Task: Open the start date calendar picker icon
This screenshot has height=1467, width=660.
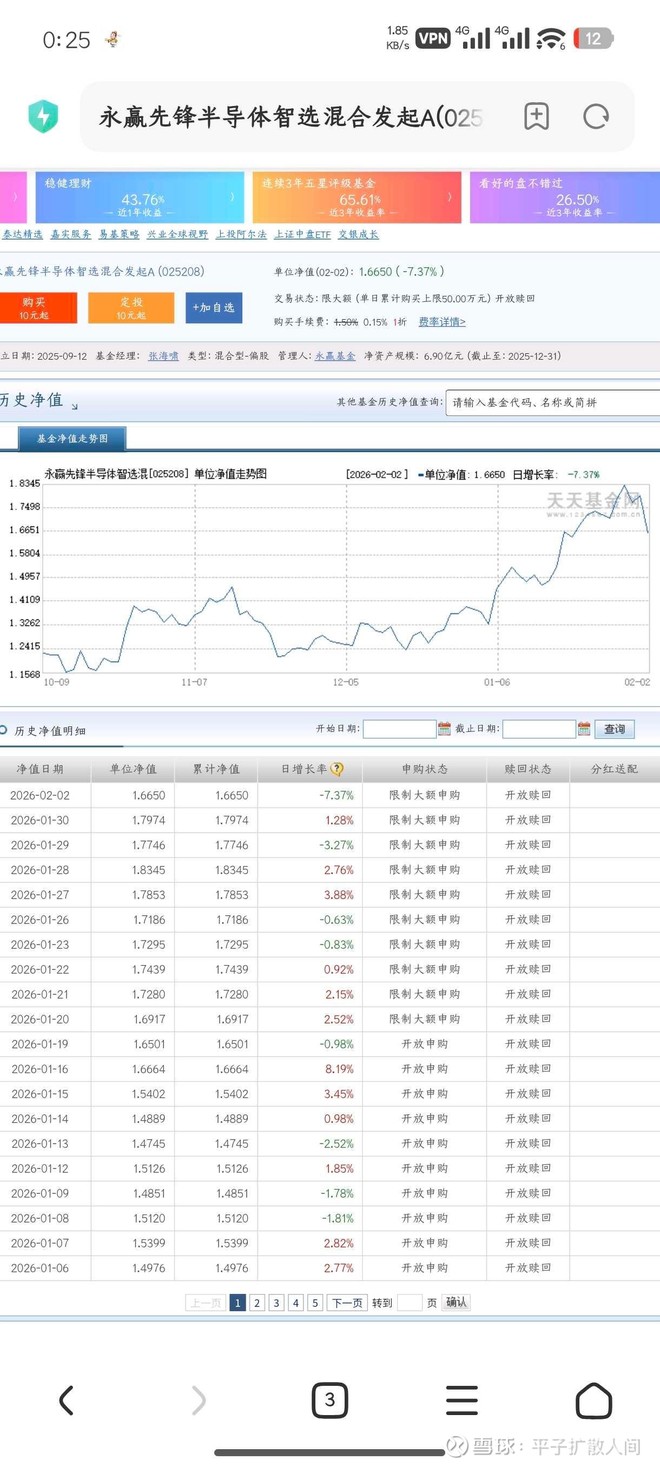Action: coord(444,729)
